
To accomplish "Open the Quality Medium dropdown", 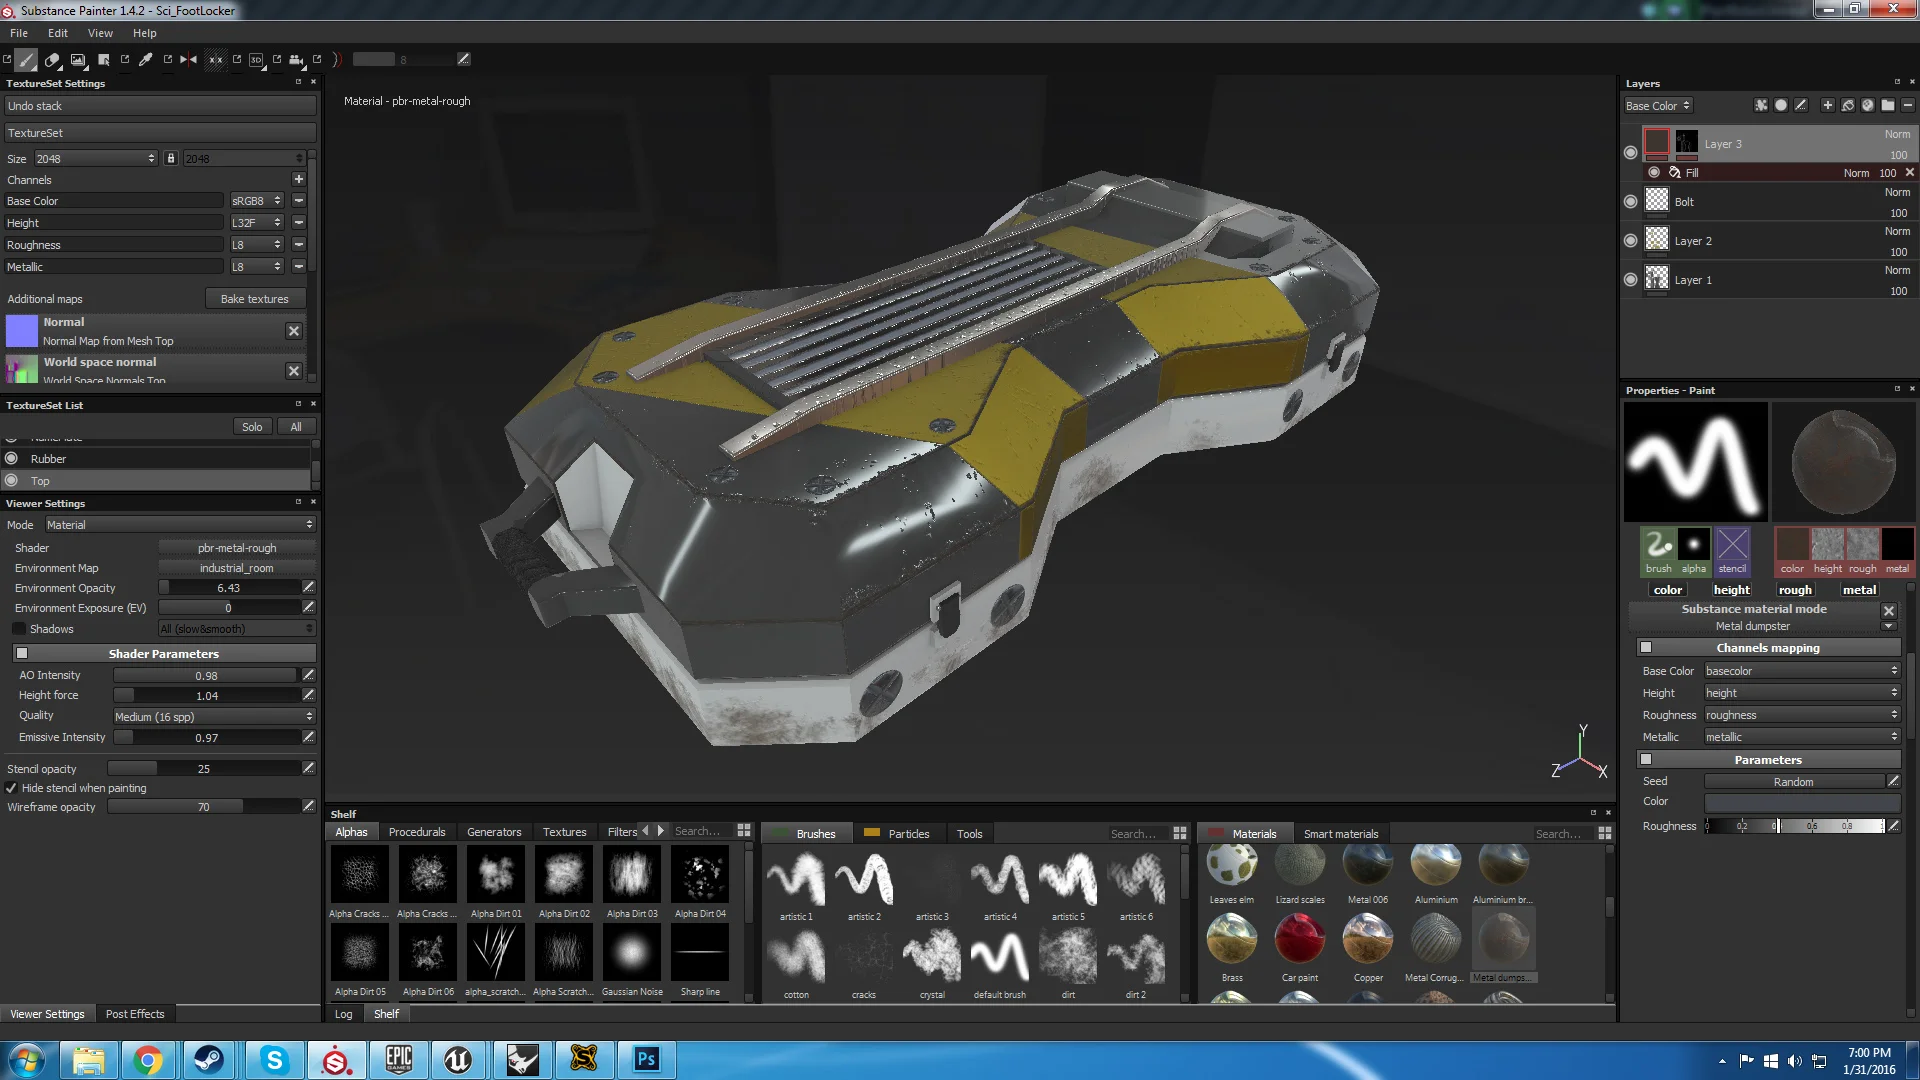I will pyautogui.click(x=214, y=717).
